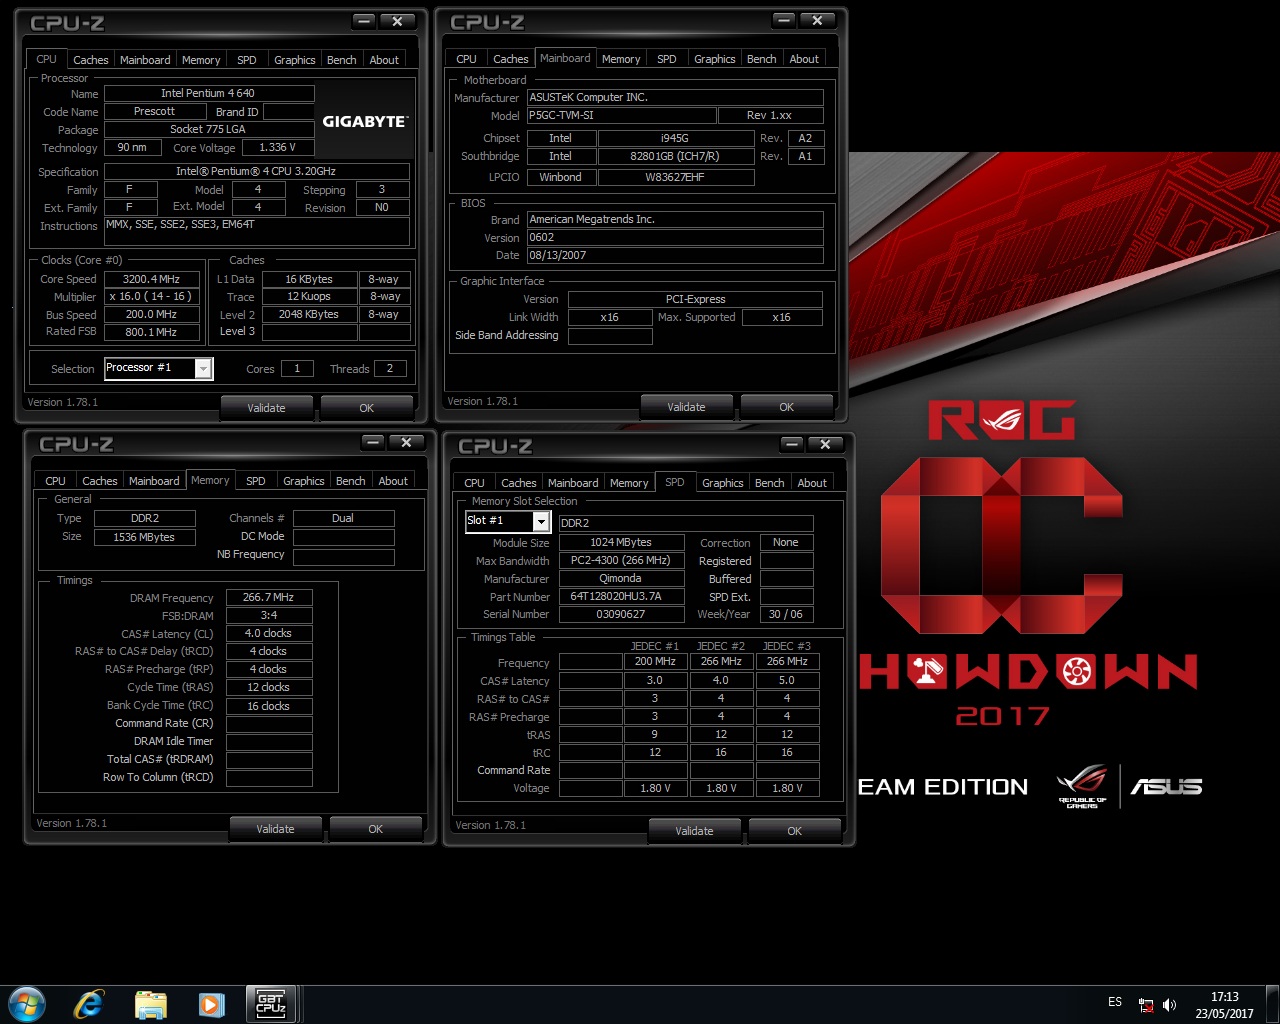
Task: Open Caches tab in SPD window
Action: coord(519,483)
